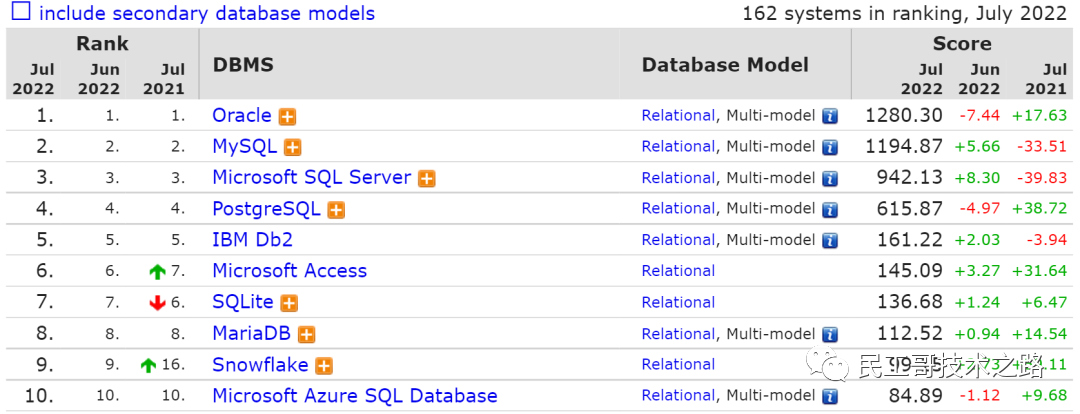
Task: Expand the MariaDB plus icon
Action: pyautogui.click(x=306, y=334)
